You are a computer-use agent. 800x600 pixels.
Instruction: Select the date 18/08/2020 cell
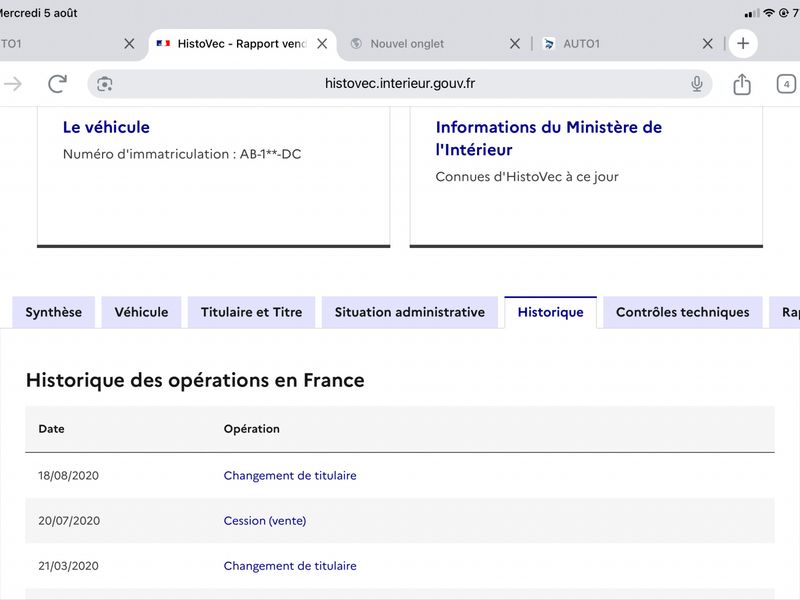68,476
